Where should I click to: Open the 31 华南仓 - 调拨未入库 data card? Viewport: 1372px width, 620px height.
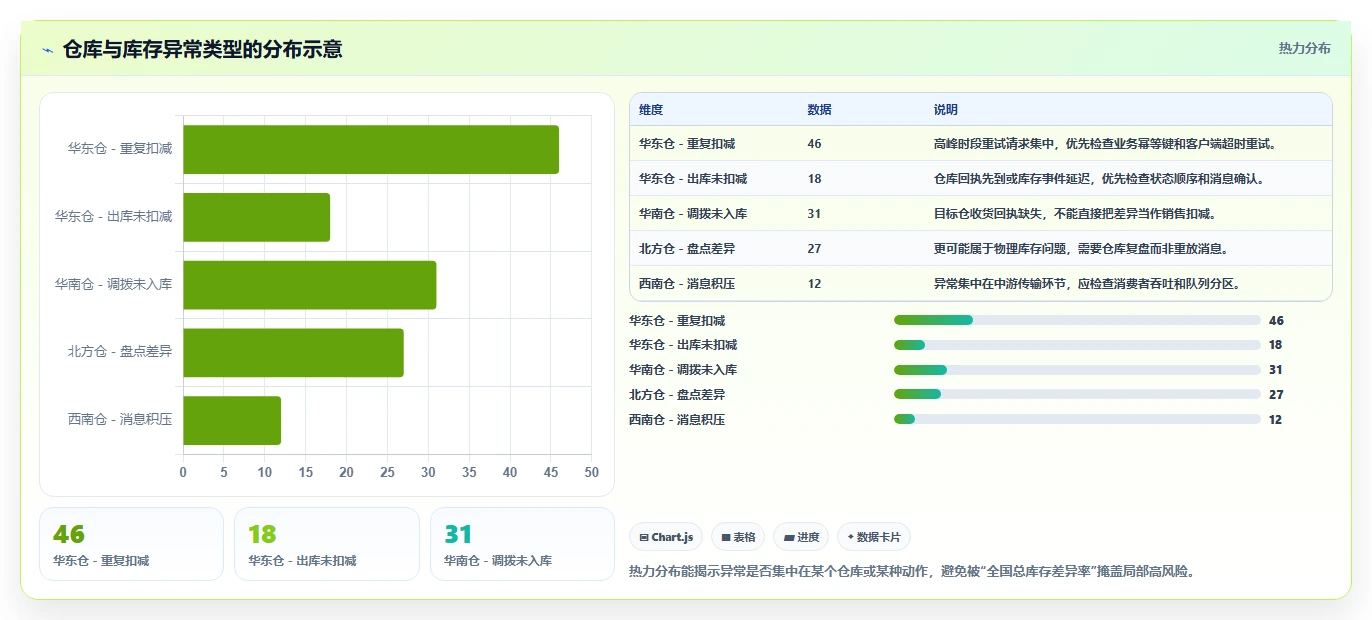(x=522, y=544)
